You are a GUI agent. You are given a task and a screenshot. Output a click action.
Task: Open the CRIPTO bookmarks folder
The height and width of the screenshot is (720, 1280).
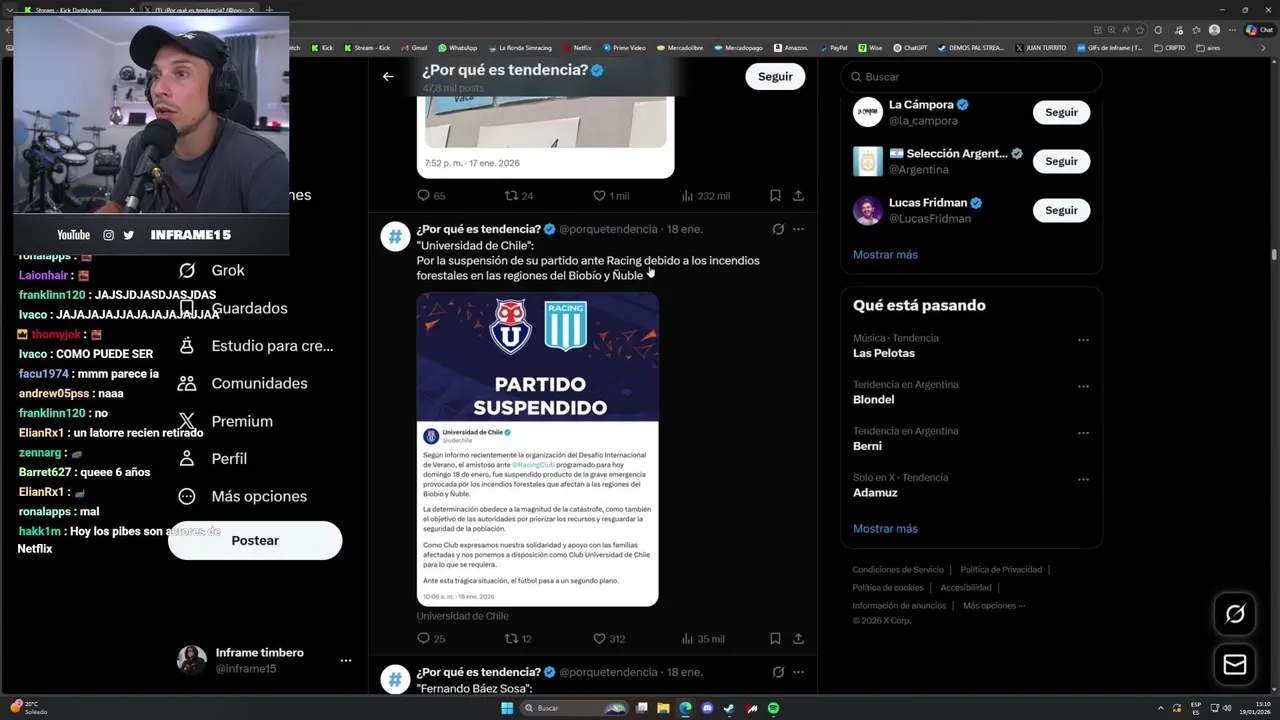tap(1170, 47)
